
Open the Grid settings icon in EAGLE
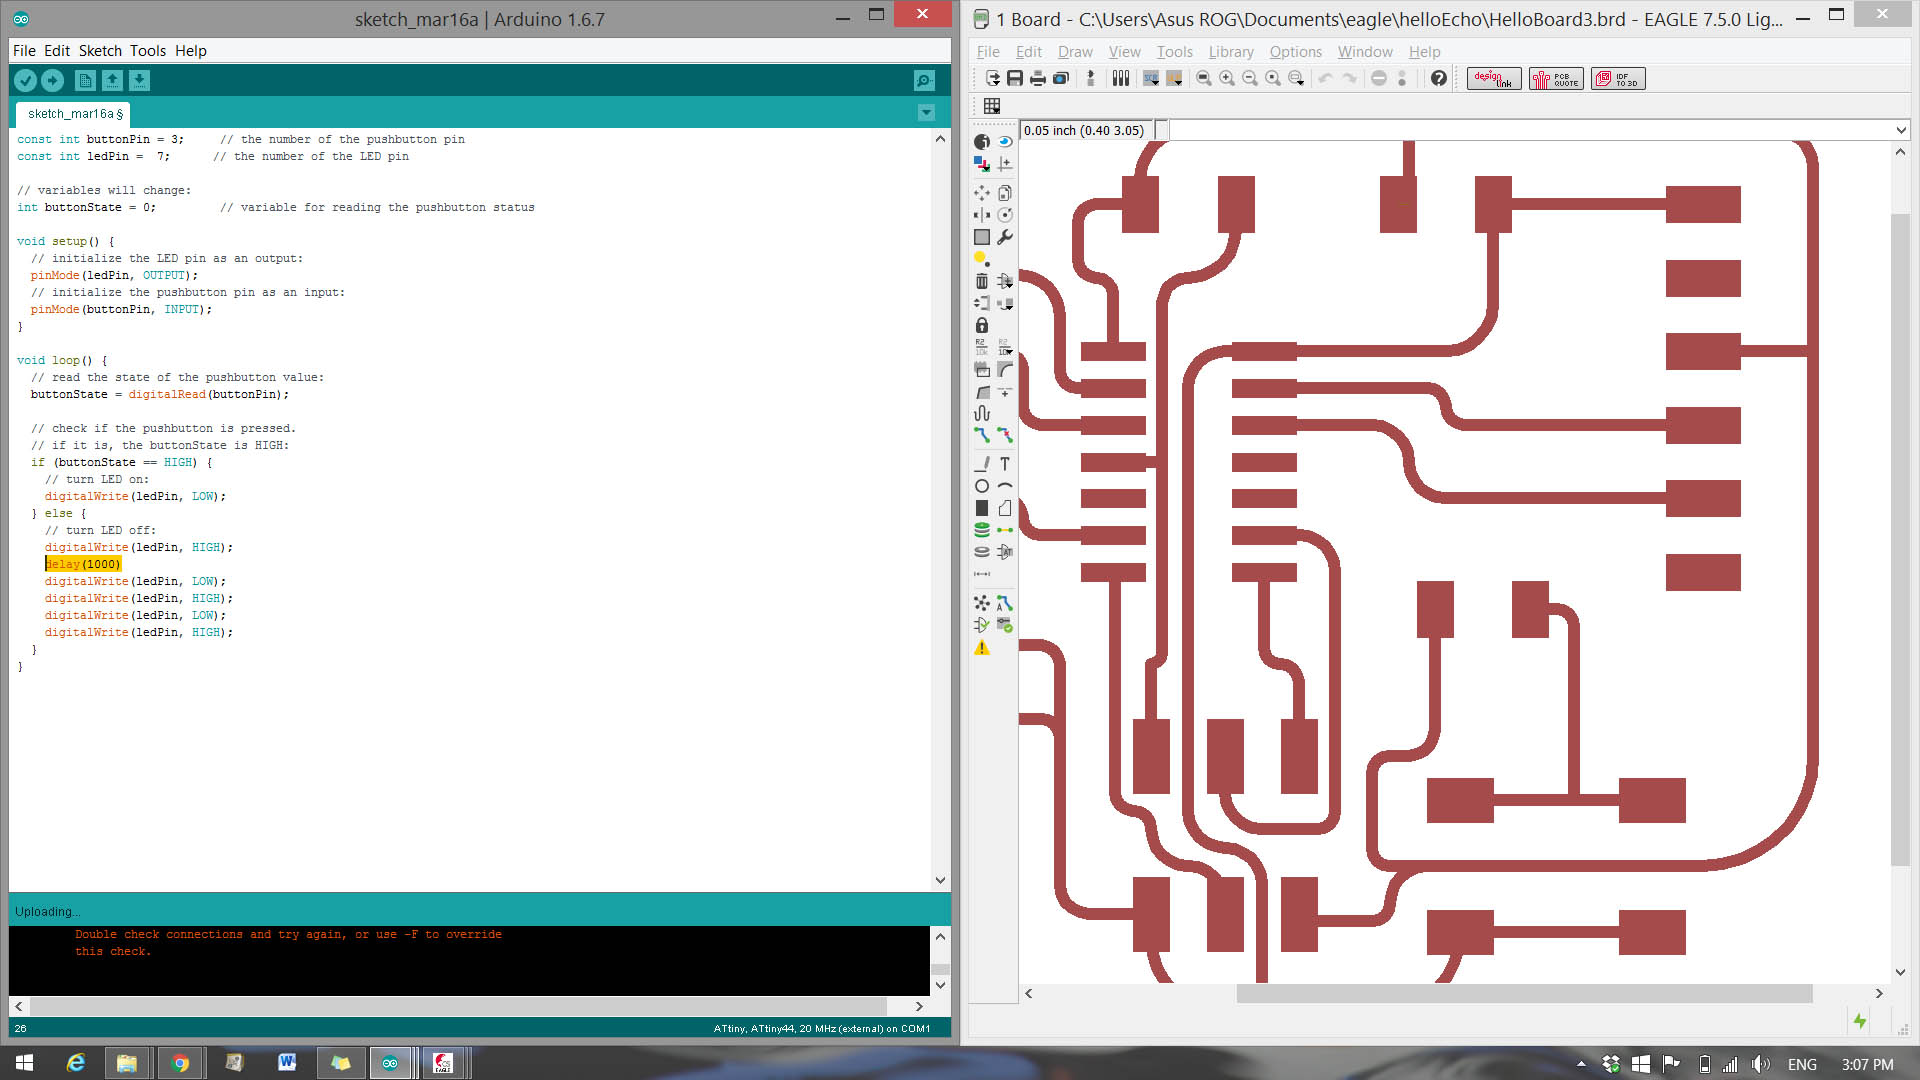click(992, 106)
